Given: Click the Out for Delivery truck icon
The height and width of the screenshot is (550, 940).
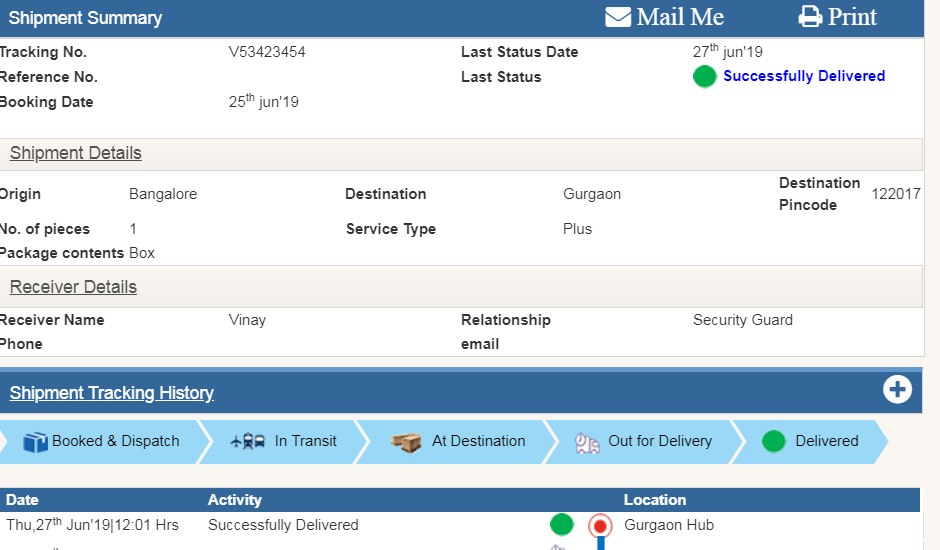Looking at the screenshot, I should [587, 442].
